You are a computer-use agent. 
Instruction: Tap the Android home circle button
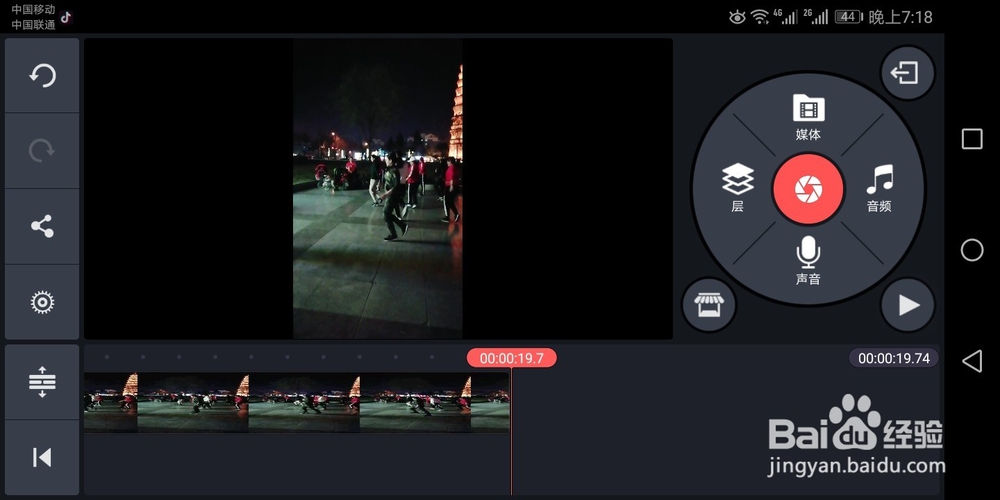[x=971, y=250]
